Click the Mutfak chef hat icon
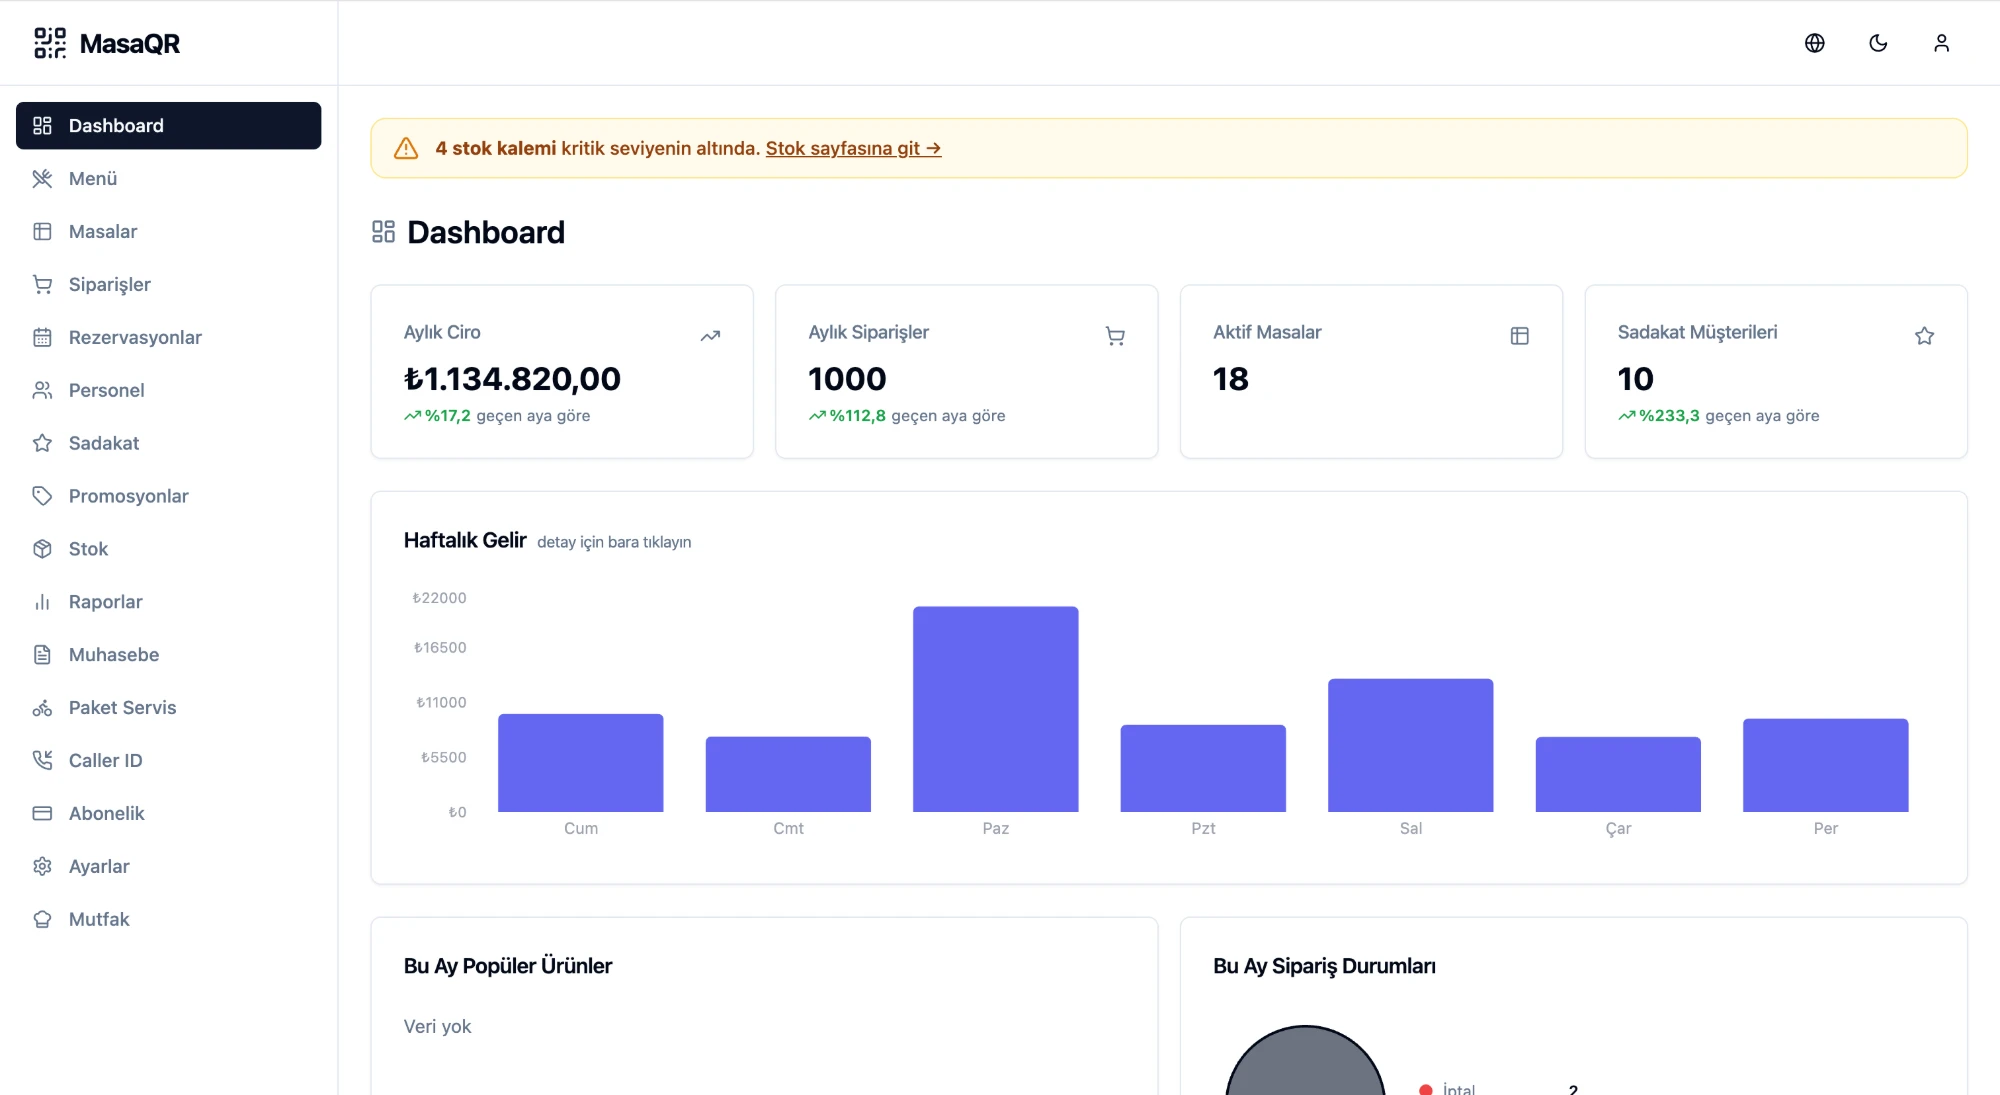2000x1095 pixels. coord(42,920)
